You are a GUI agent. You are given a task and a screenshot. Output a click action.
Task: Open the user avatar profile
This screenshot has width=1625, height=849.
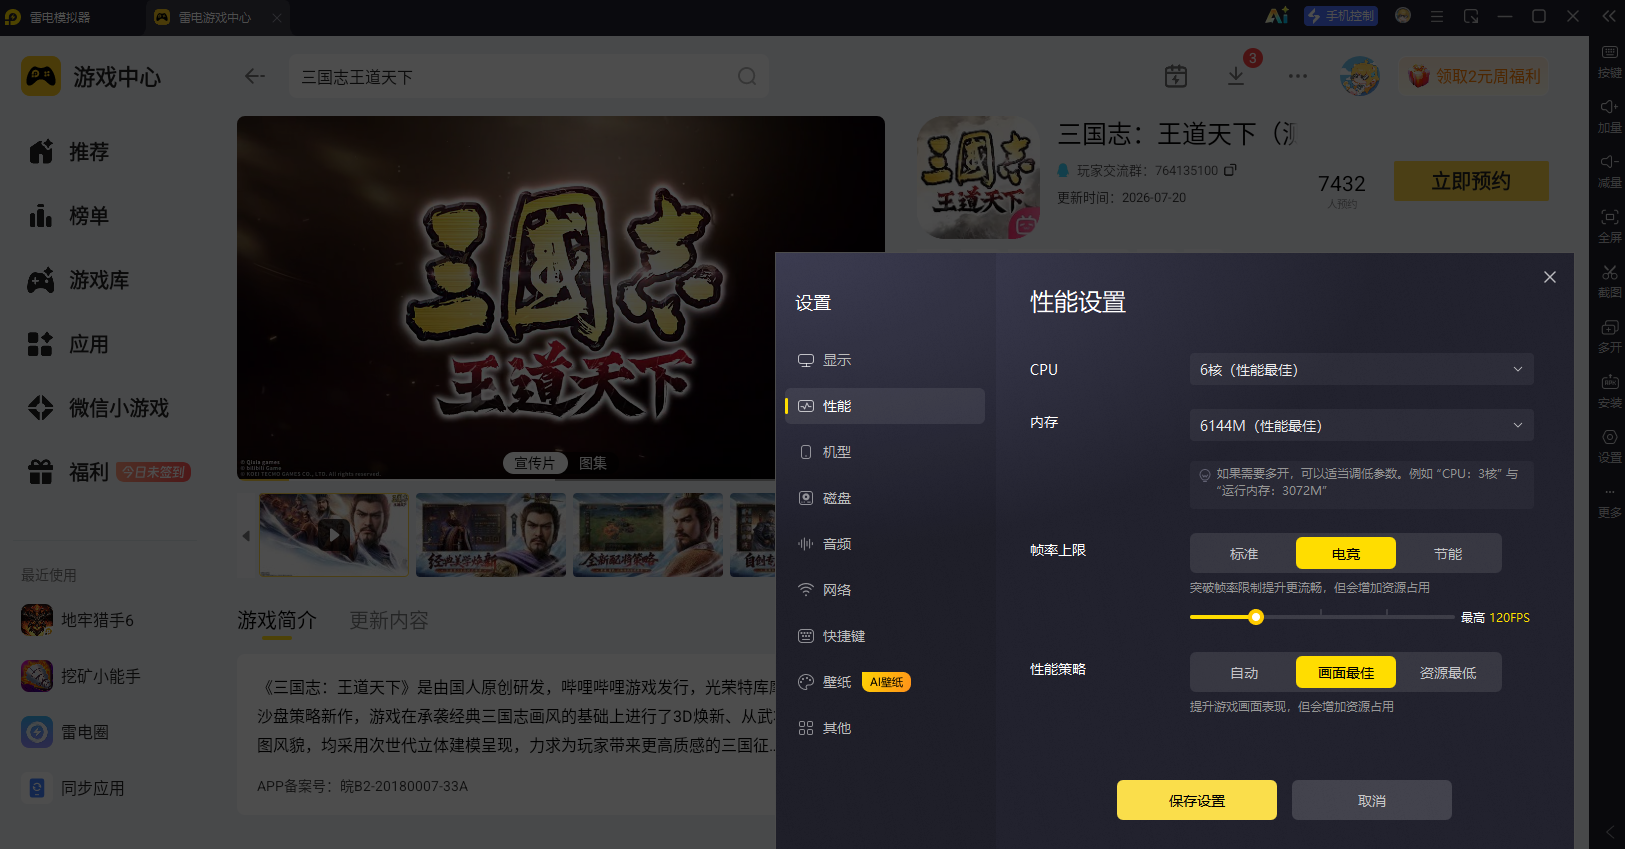1360,76
